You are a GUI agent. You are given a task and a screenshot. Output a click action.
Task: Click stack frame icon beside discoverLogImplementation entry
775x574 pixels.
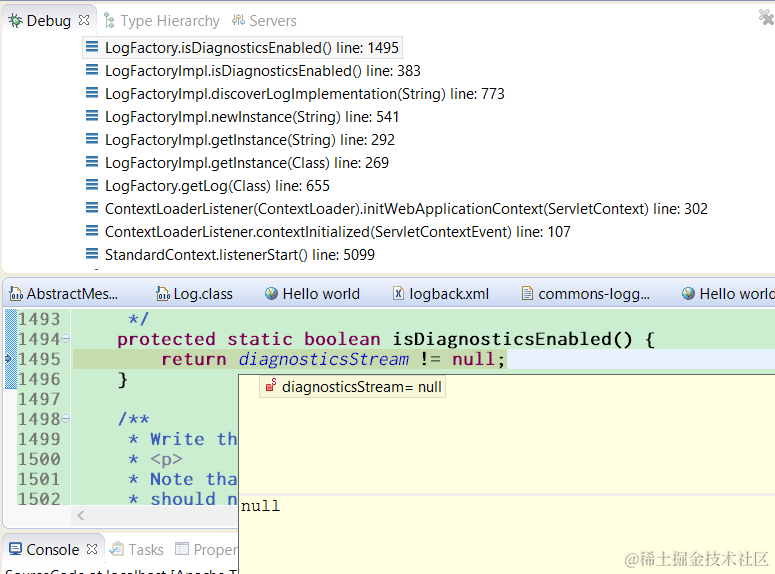coord(92,93)
